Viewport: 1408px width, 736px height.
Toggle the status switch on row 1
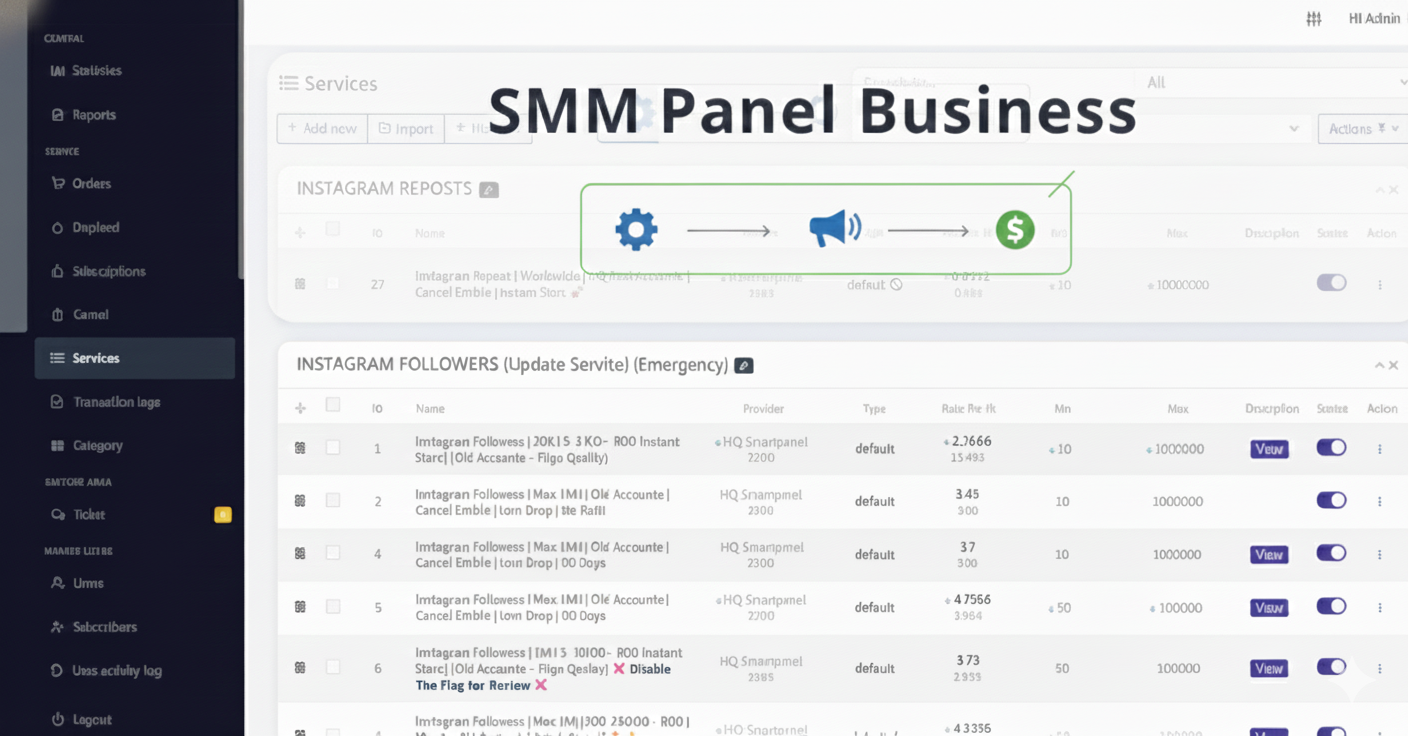pyautogui.click(x=1331, y=448)
